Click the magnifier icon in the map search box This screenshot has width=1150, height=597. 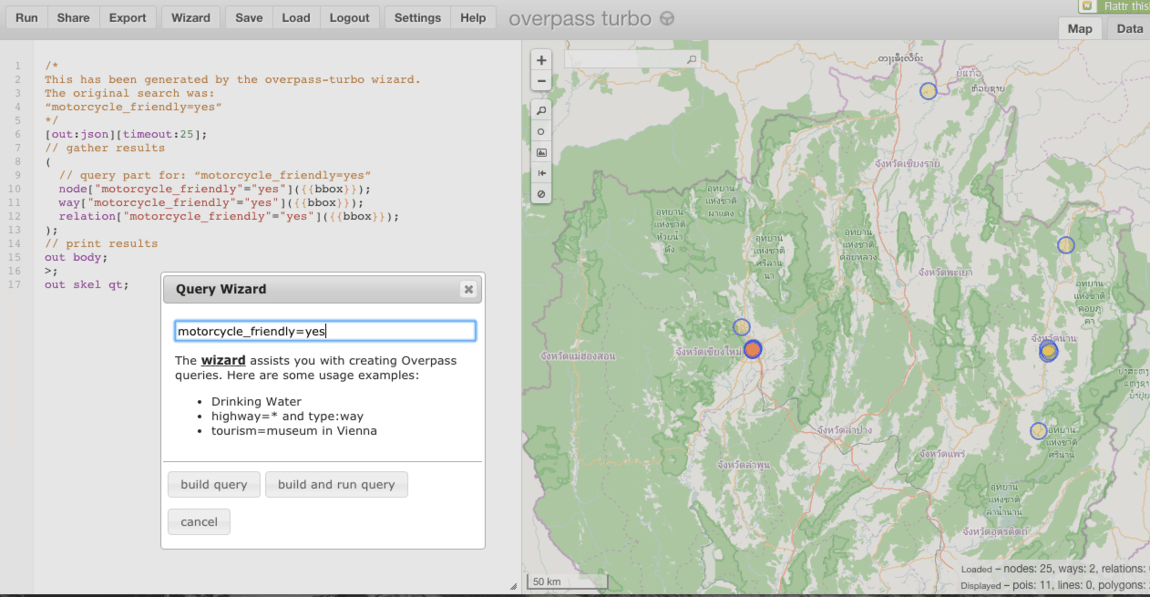click(x=691, y=59)
